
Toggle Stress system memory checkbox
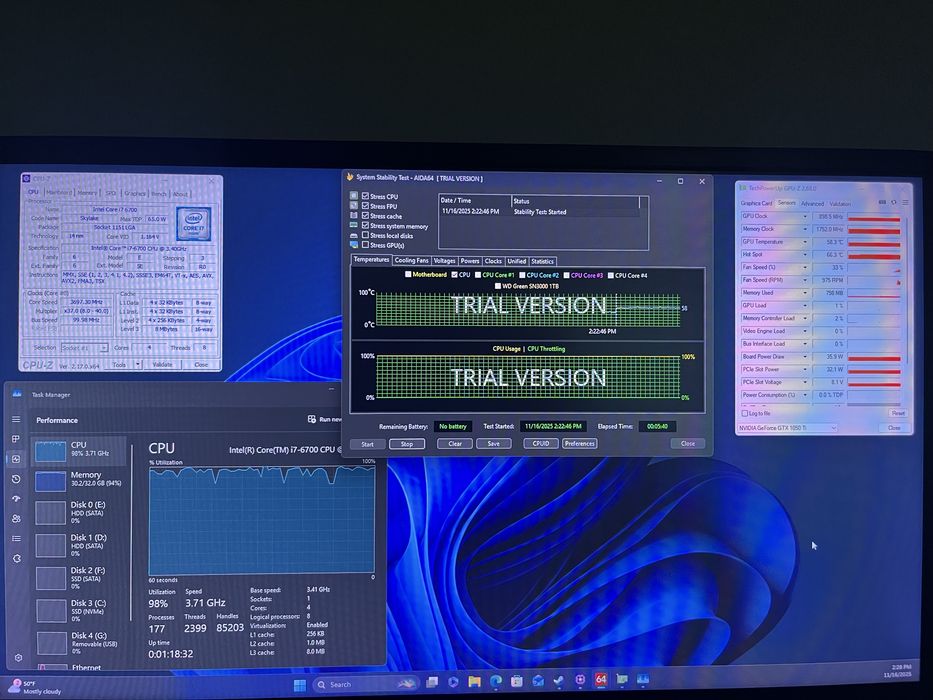coord(365,226)
